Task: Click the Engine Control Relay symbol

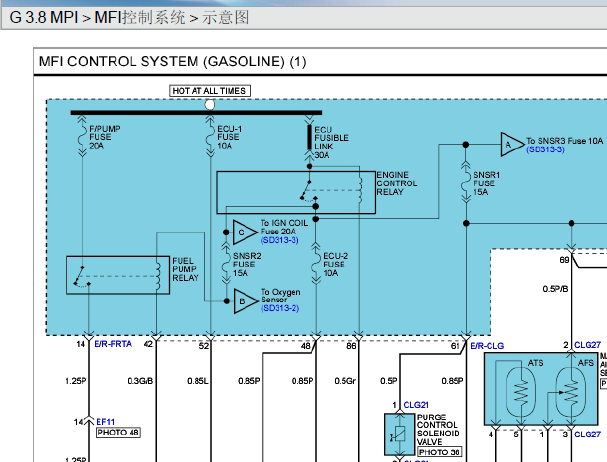Action: 296,192
